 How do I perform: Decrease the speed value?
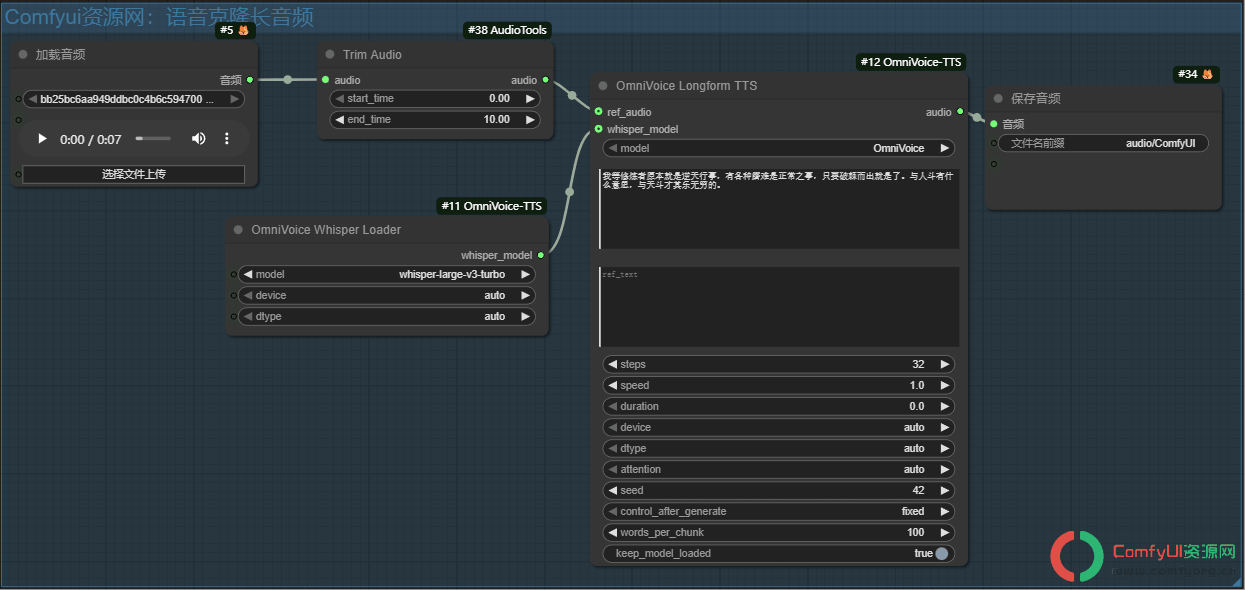tap(612, 385)
